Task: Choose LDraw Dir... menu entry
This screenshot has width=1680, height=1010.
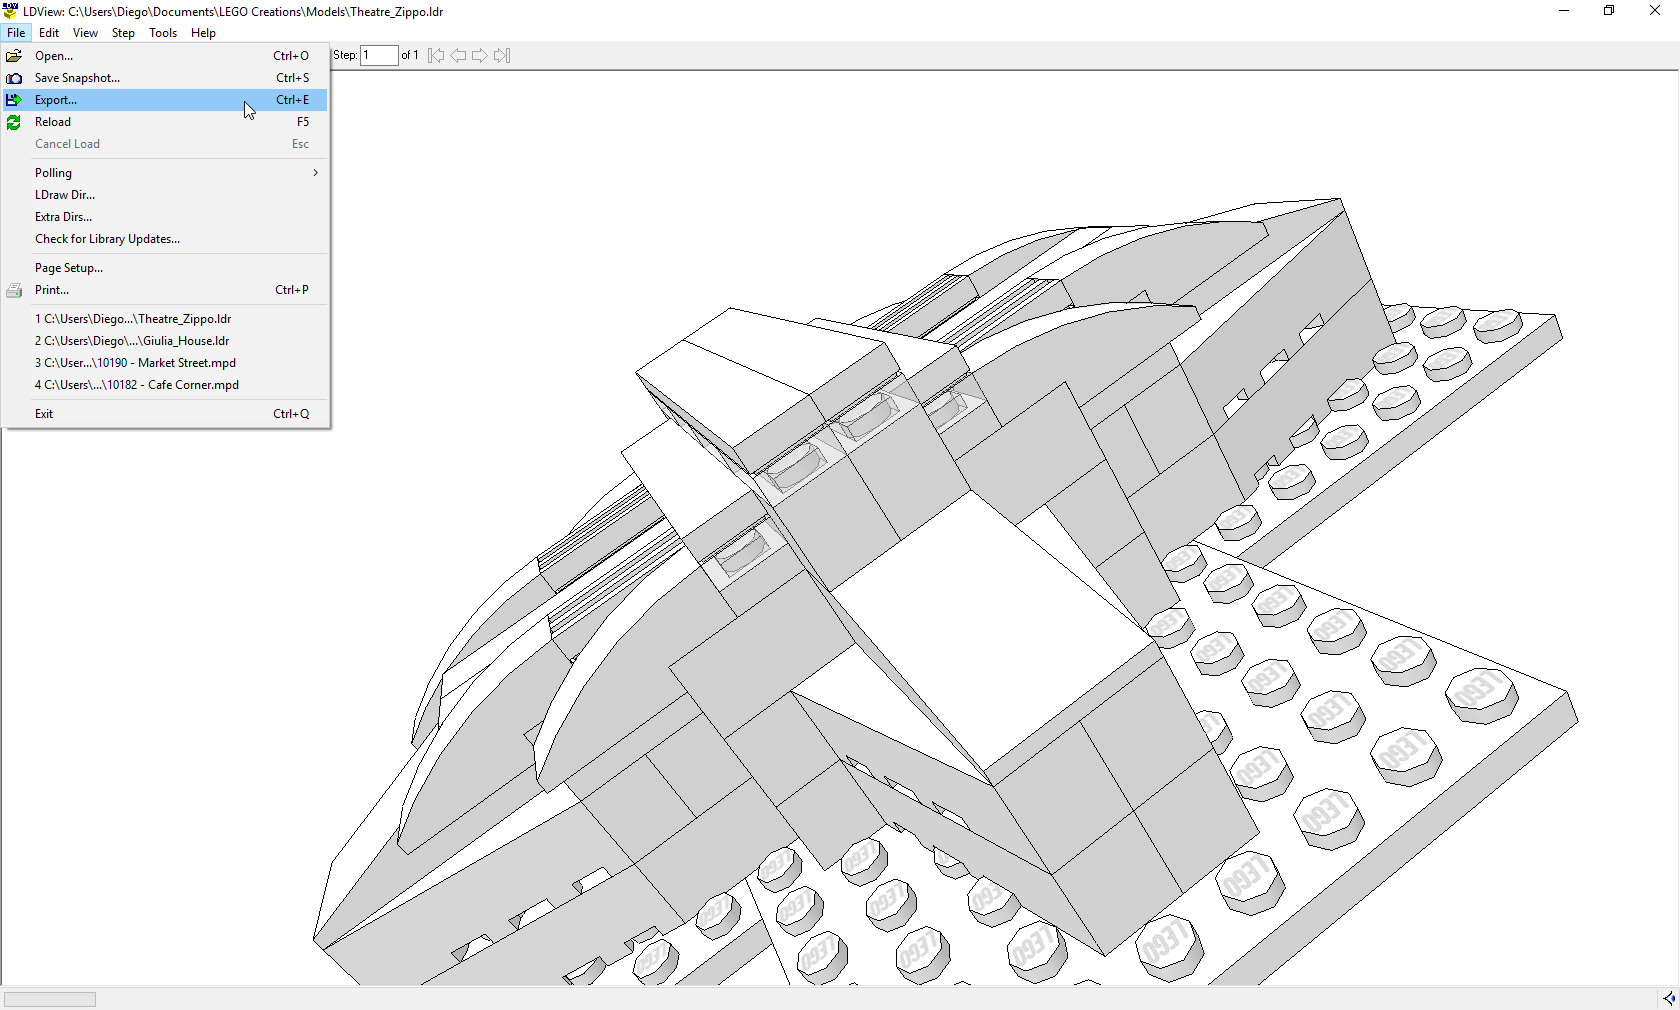Action: click(x=166, y=195)
